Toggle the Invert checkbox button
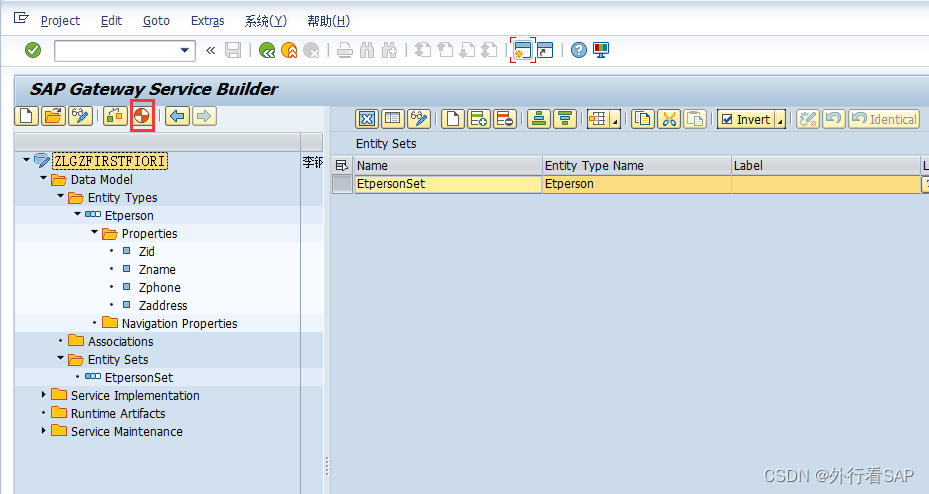Viewport: 929px width, 494px height. (747, 119)
